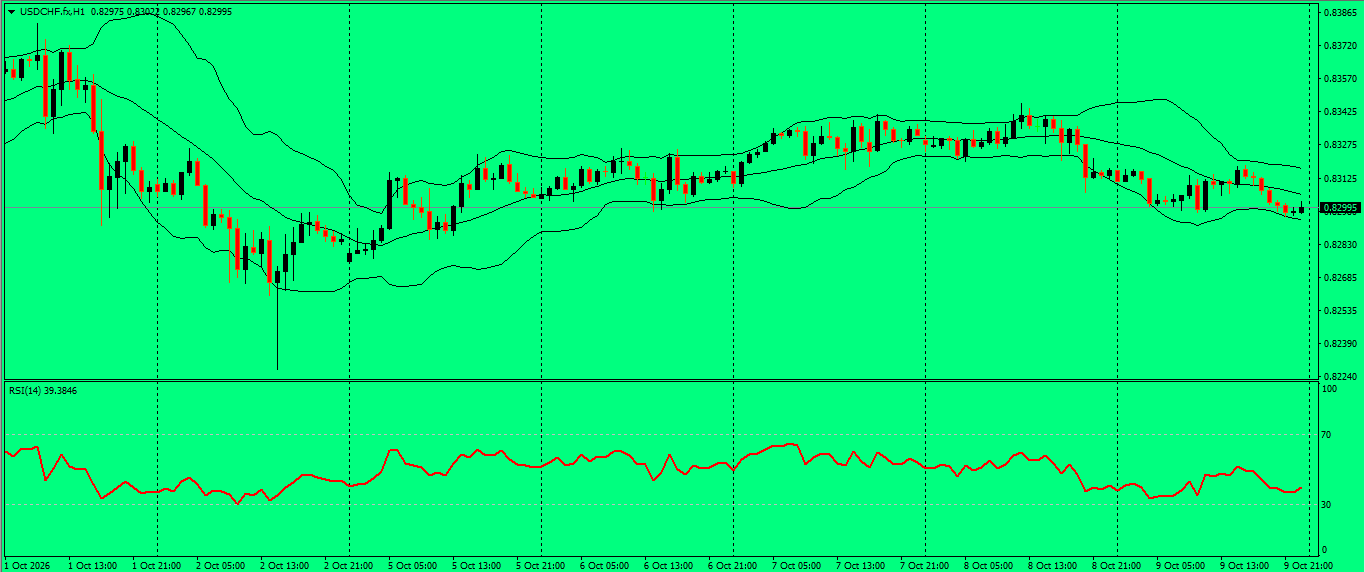The height and width of the screenshot is (572, 1365).
Task: Click the 0.83865 price axis label
Action: (1339, 13)
